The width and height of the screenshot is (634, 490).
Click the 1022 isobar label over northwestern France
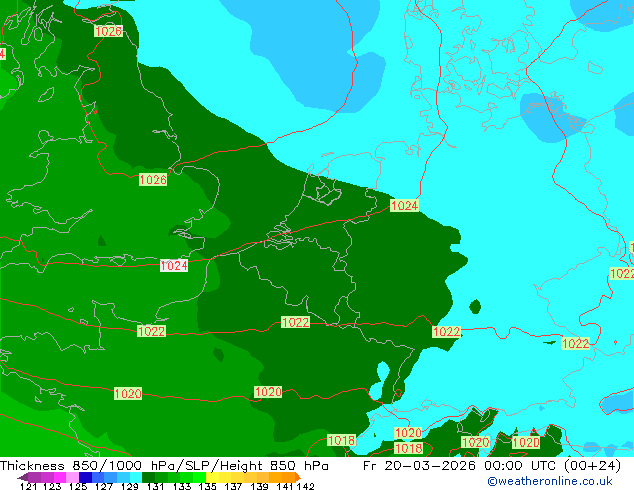151,331
